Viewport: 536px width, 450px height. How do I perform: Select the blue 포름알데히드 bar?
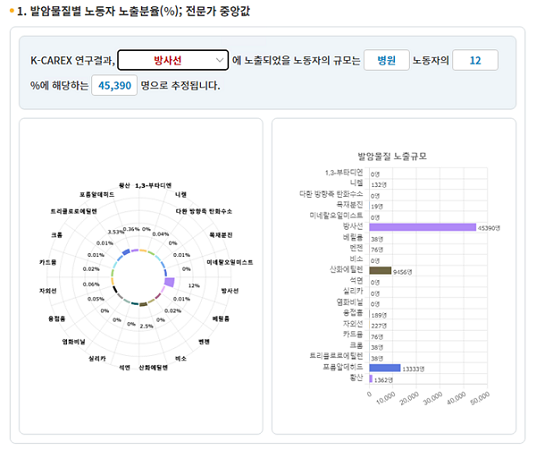(385, 368)
